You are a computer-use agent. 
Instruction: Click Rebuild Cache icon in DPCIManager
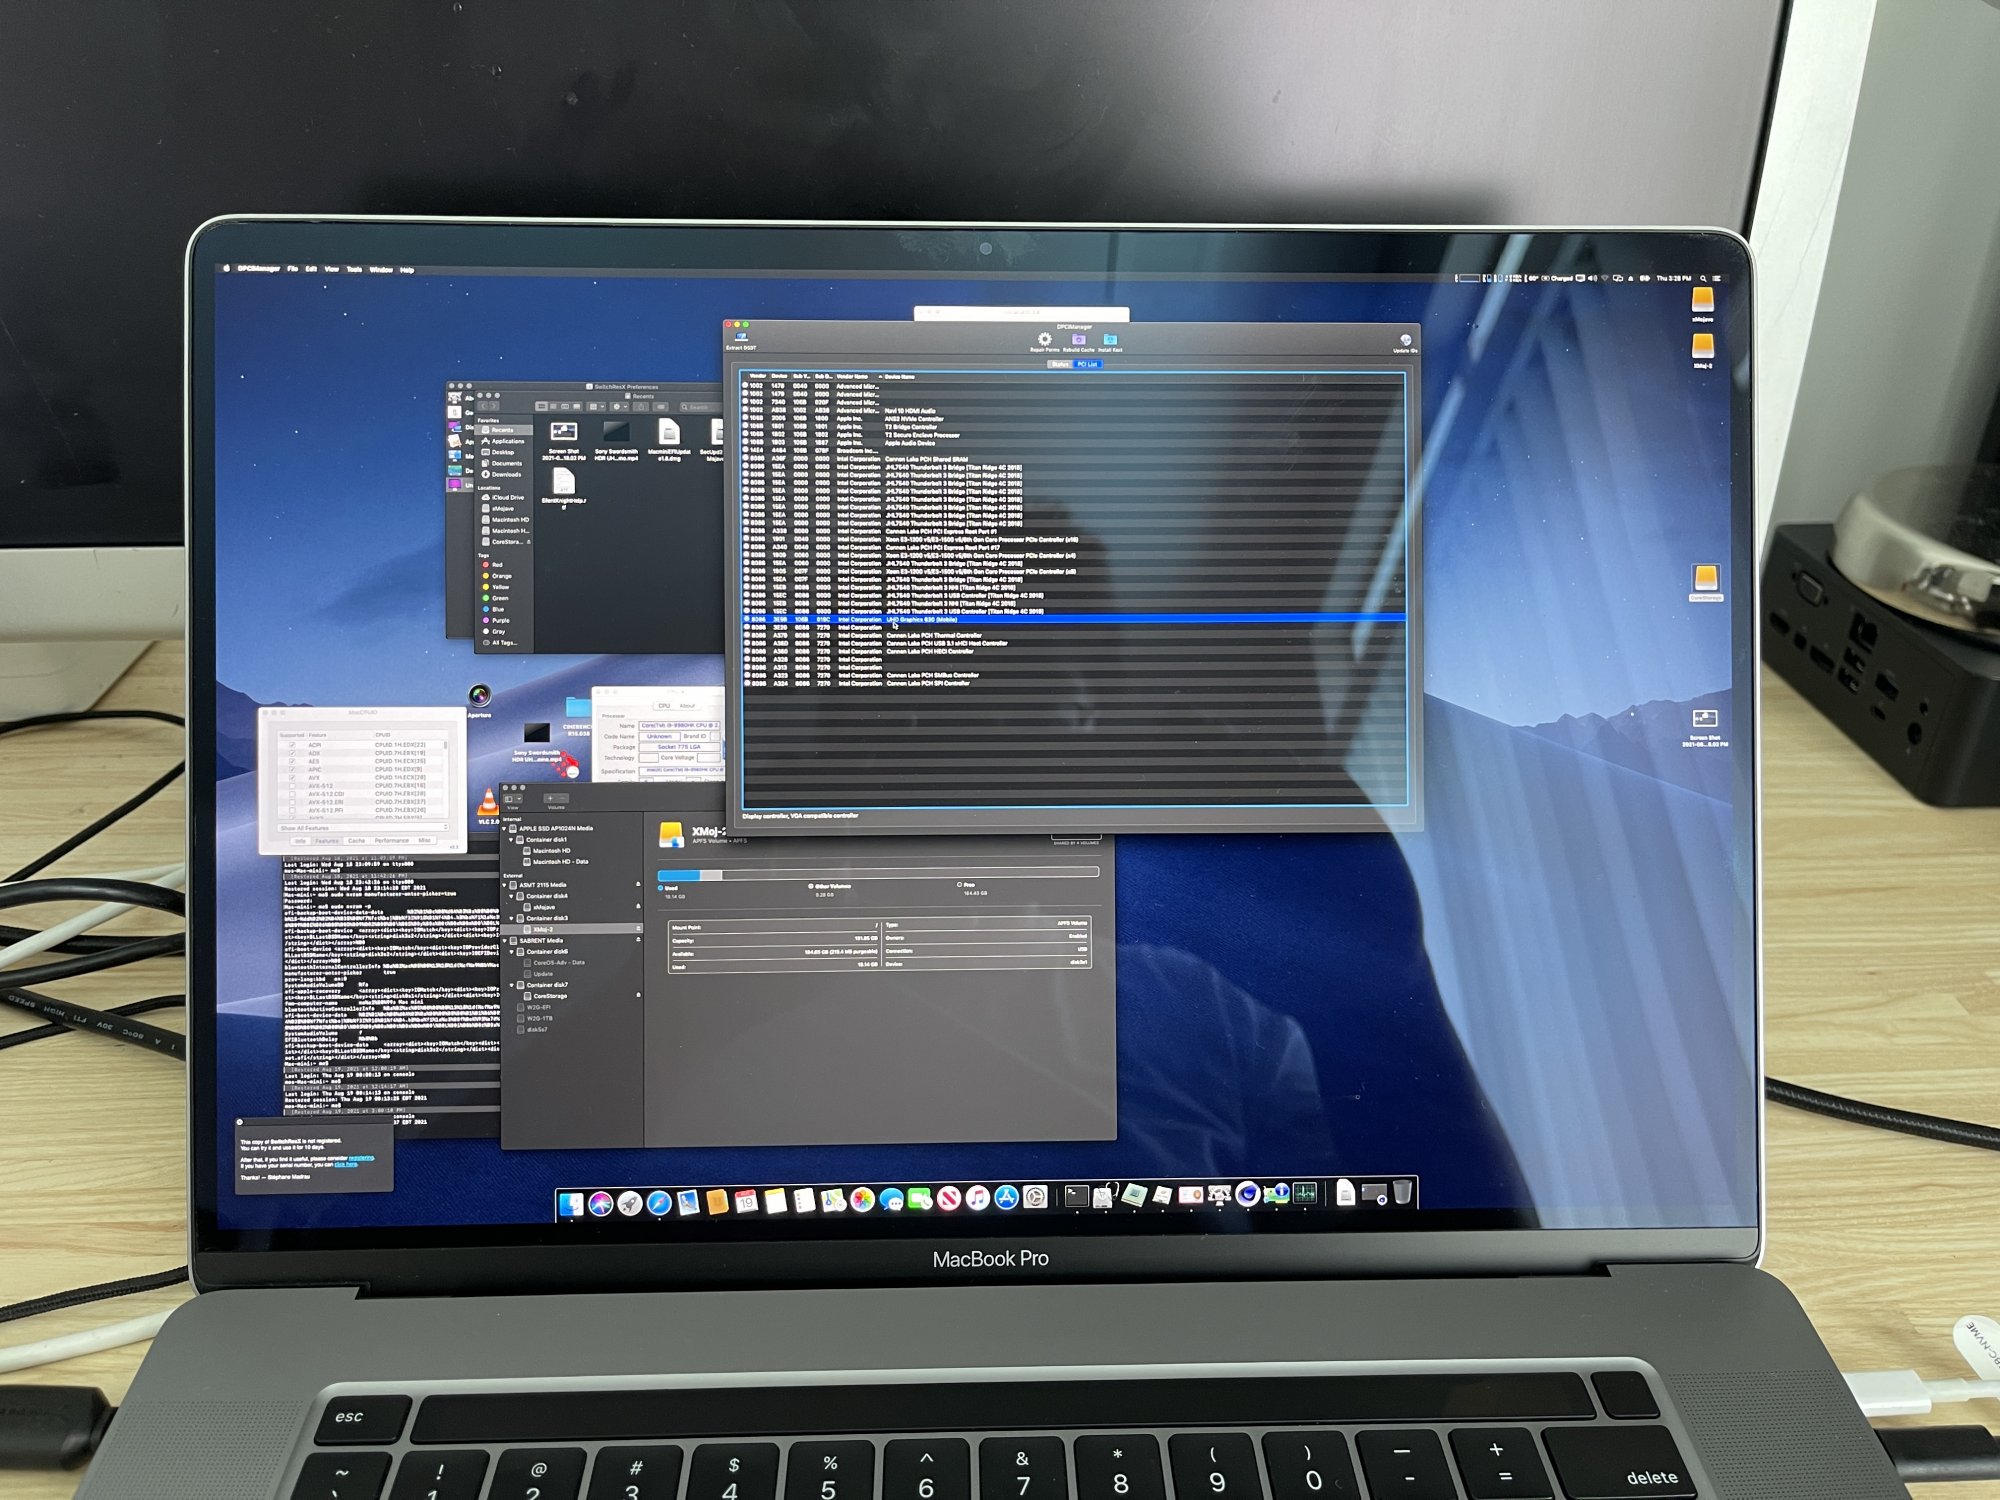1078,342
